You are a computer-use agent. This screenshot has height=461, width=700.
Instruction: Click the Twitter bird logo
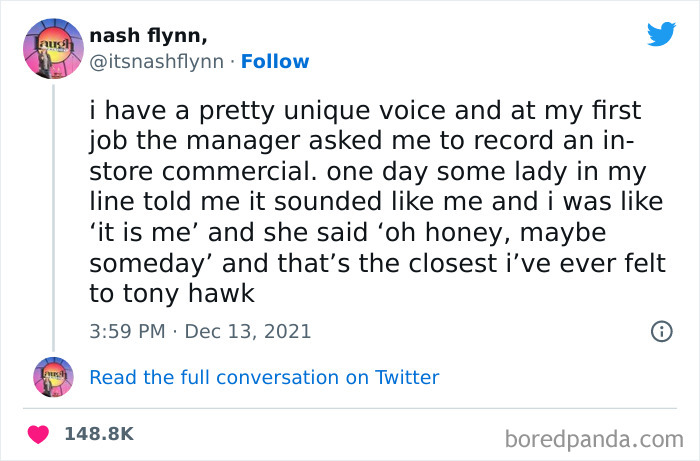coord(661,35)
